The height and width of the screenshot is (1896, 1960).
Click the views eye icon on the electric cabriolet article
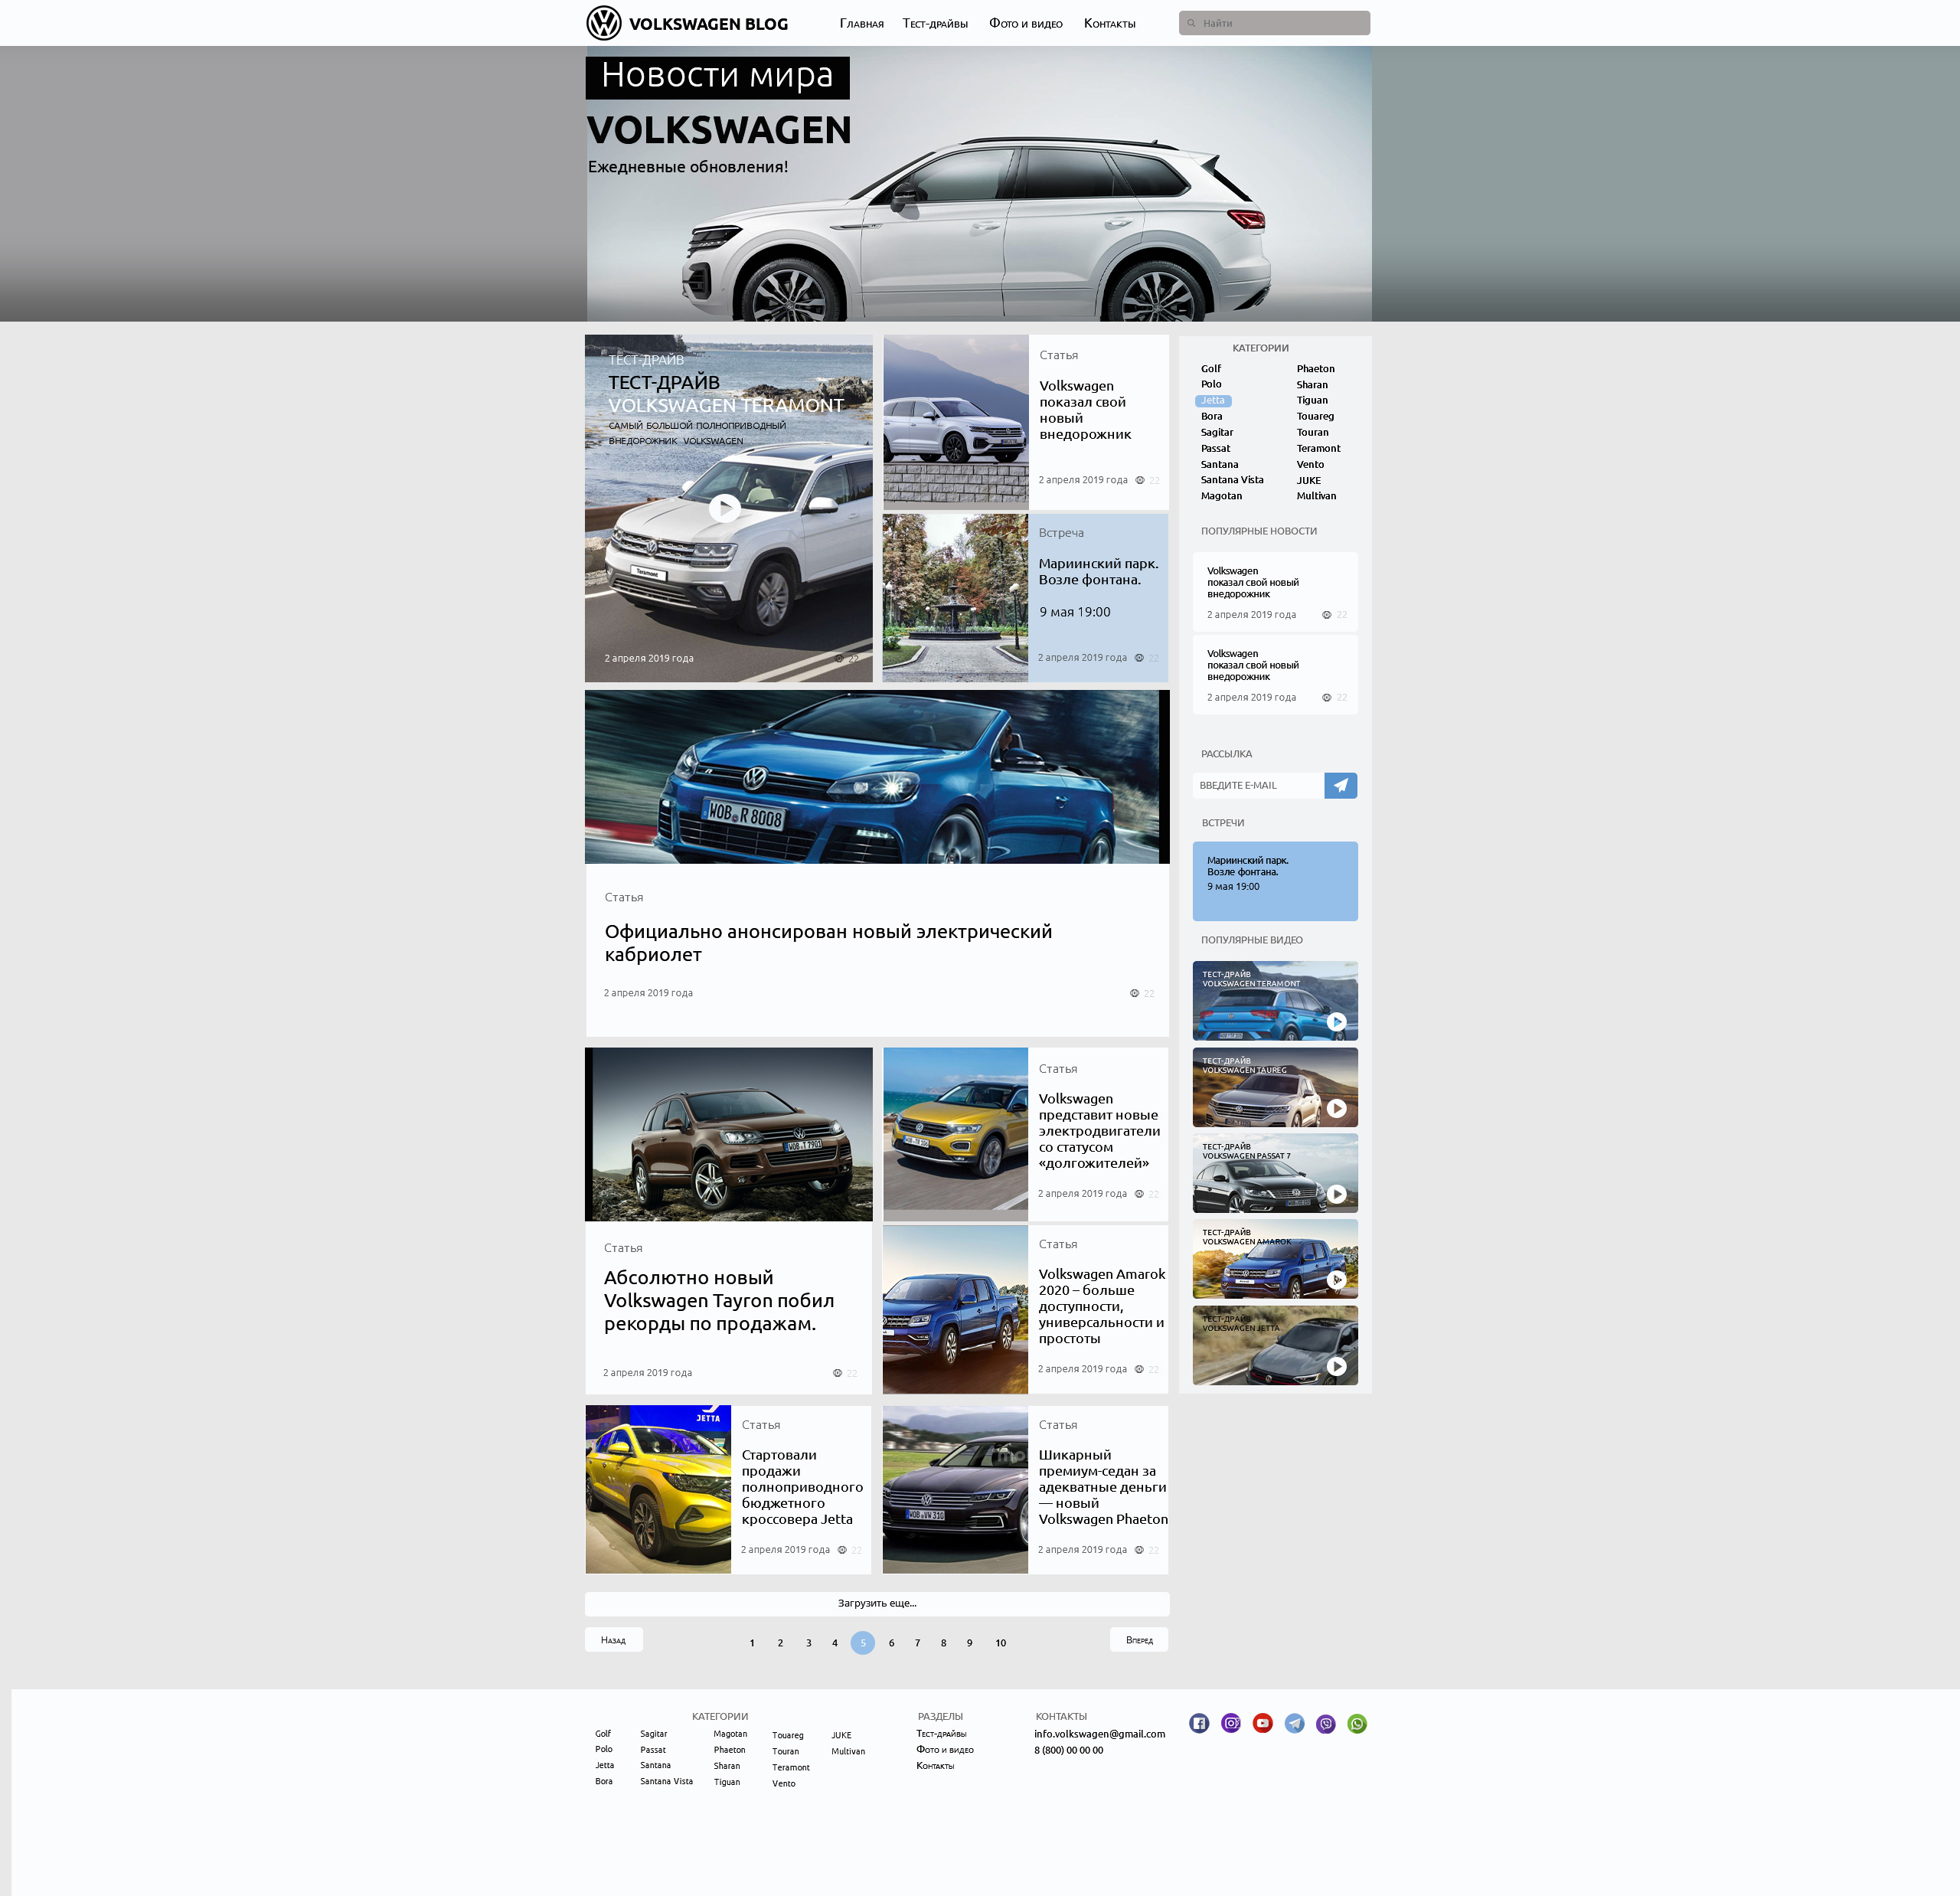(1134, 993)
